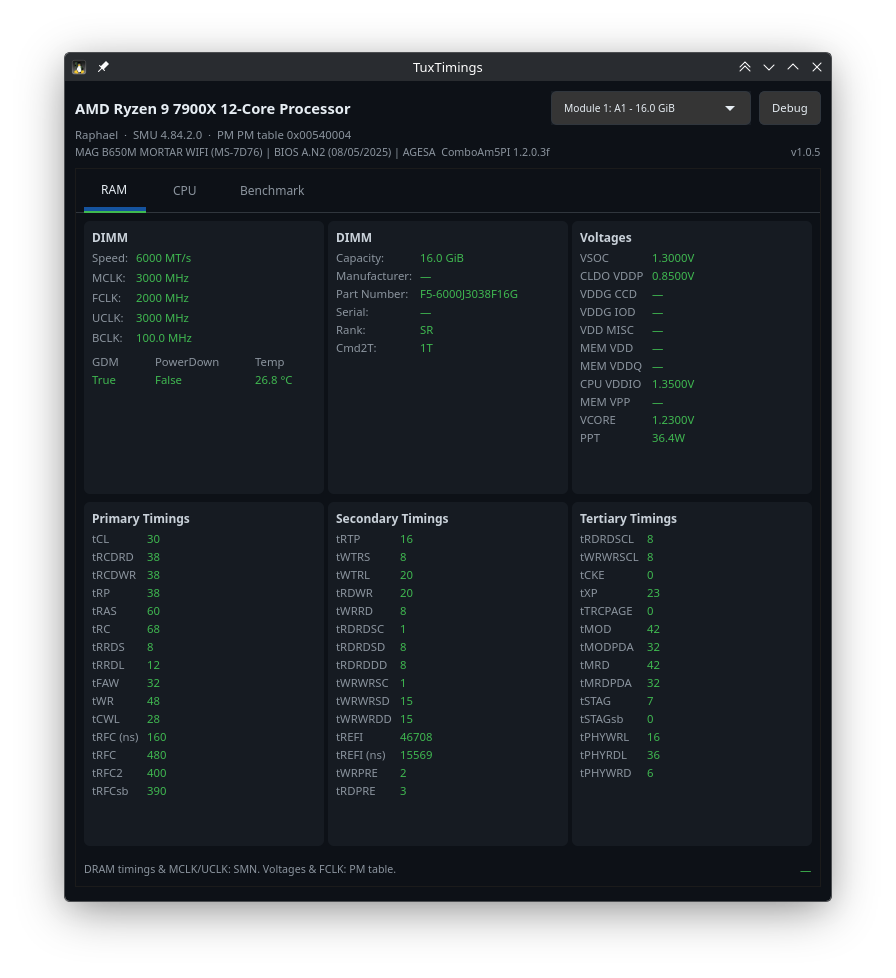Click the Secondary Timings heading

point(392,519)
